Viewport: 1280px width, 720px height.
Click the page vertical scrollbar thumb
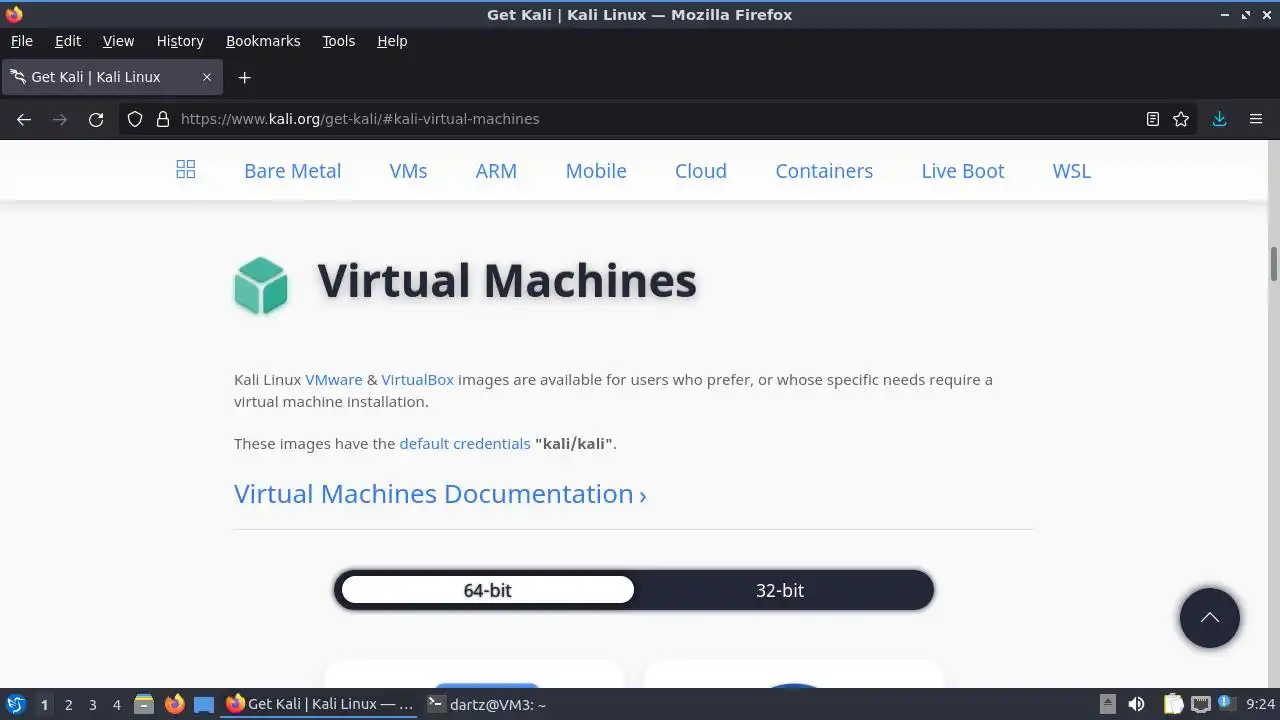[1273, 264]
